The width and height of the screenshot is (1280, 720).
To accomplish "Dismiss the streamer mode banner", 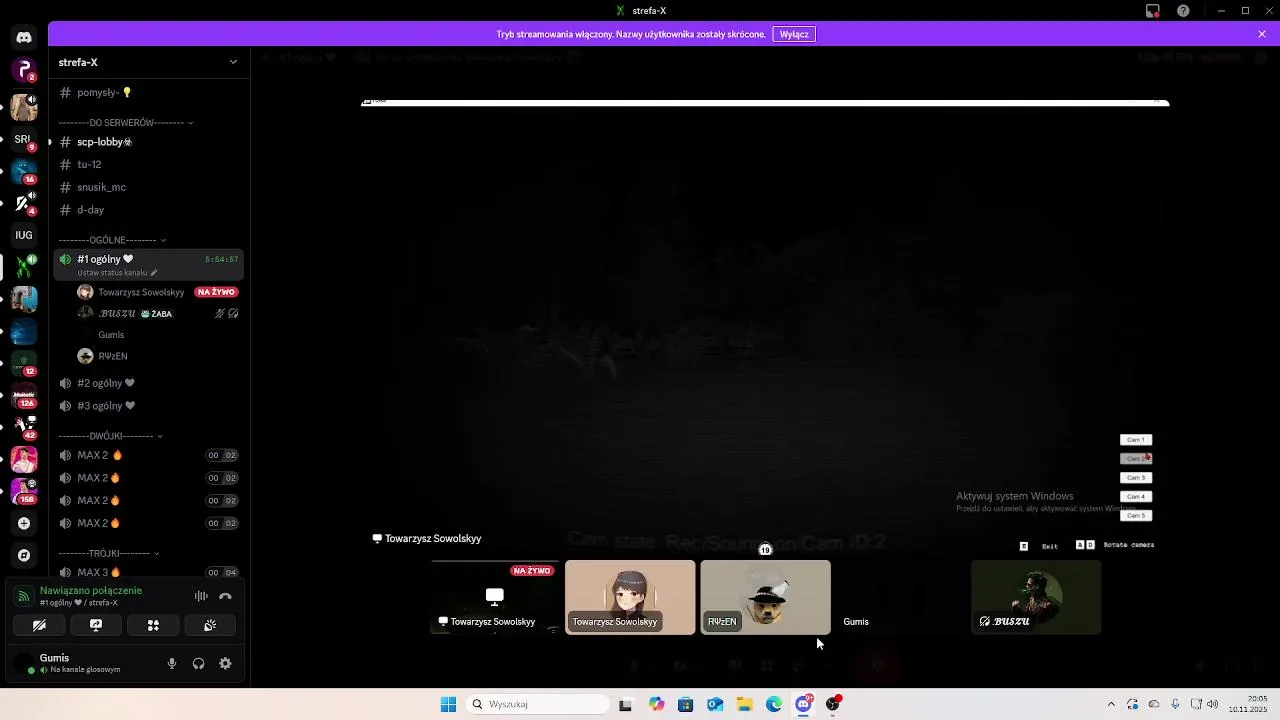I will coord(1262,34).
